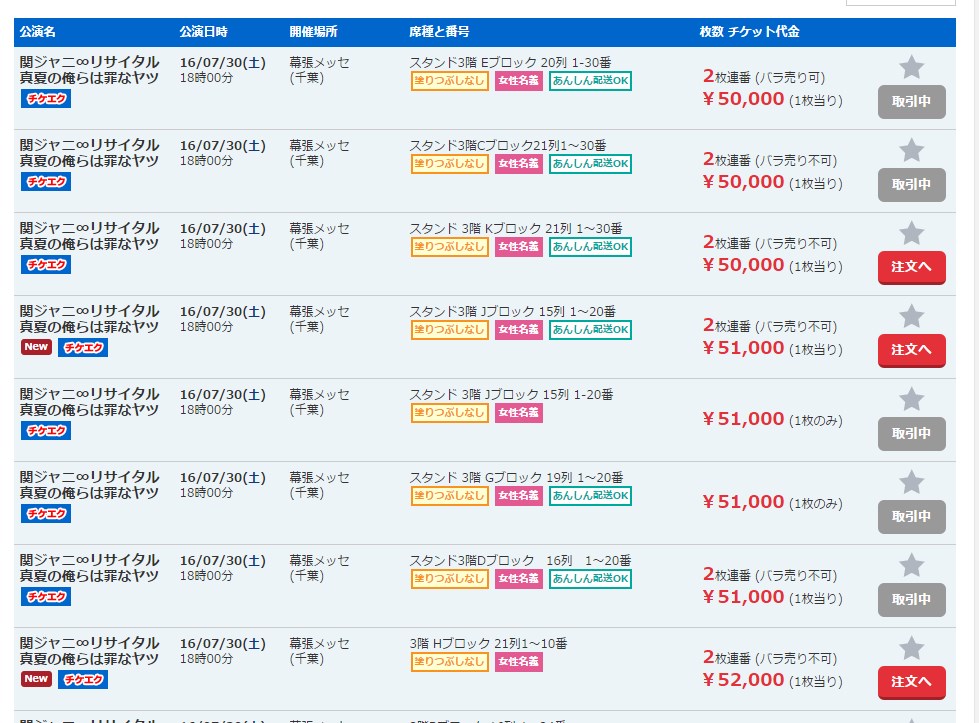This screenshot has height=723, width=979.
Task: Star the C block row 21 listing
Action: click(912, 150)
